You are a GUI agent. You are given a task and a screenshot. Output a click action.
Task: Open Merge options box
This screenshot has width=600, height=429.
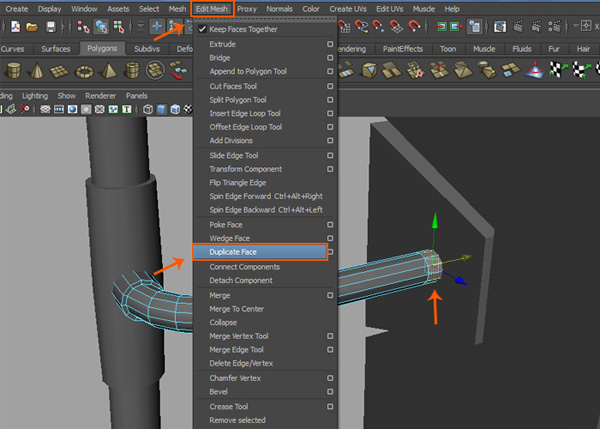click(330, 295)
